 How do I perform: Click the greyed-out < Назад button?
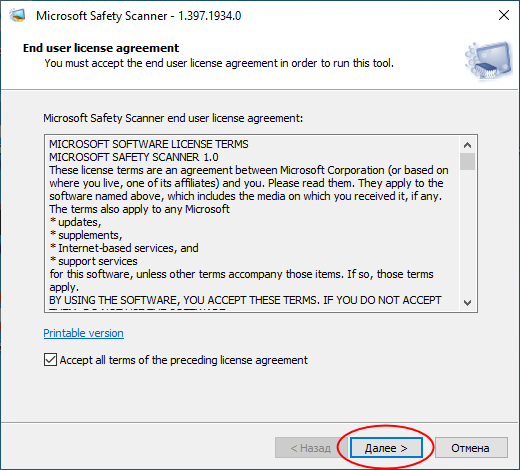click(310, 448)
